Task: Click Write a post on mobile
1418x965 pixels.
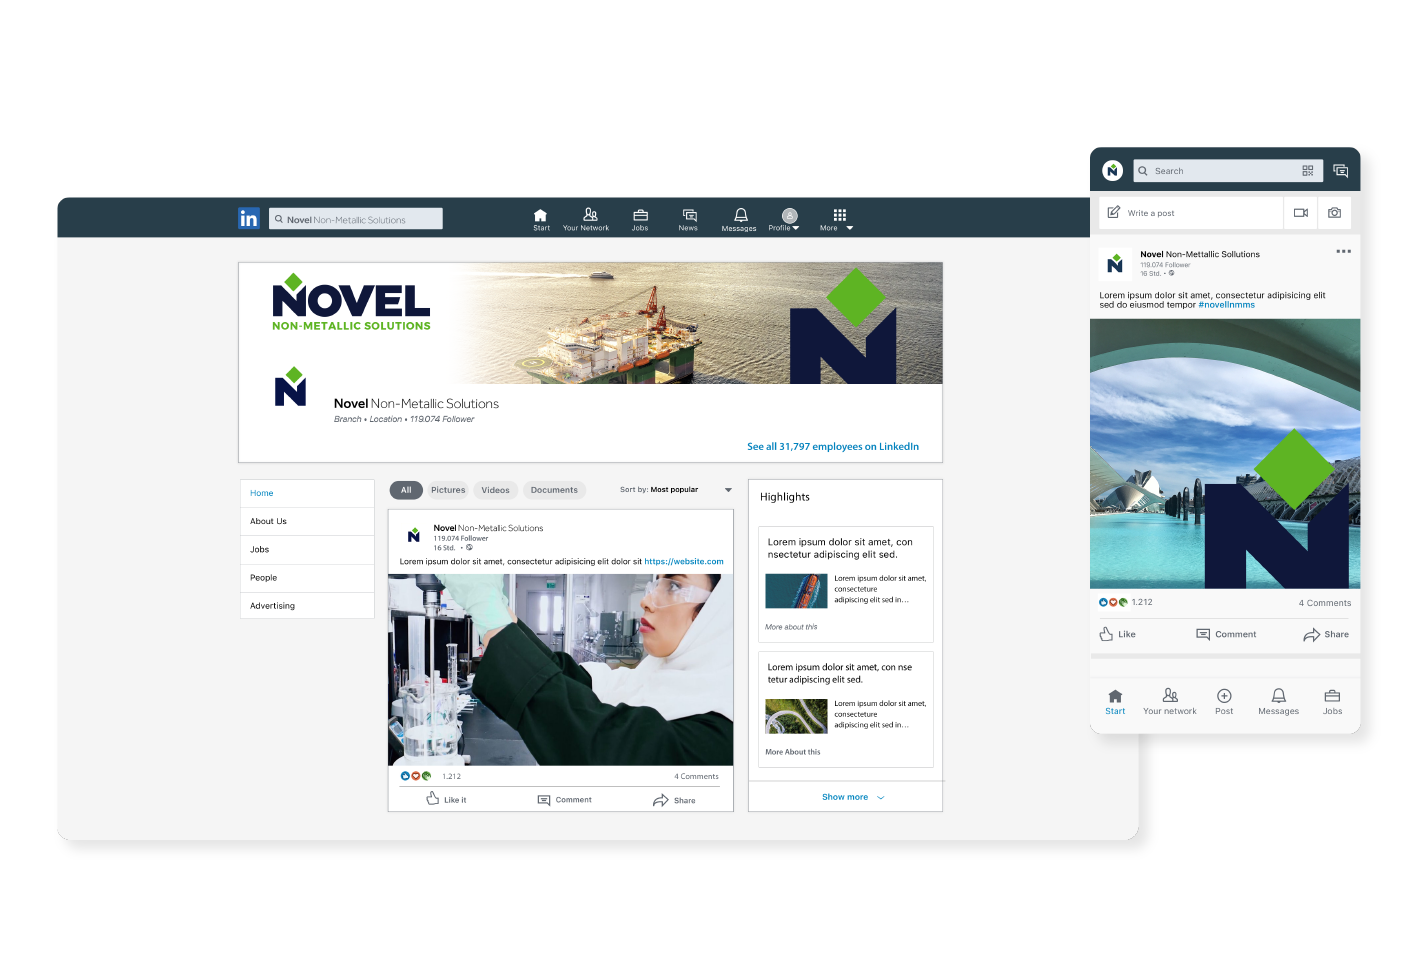Action: point(1191,213)
